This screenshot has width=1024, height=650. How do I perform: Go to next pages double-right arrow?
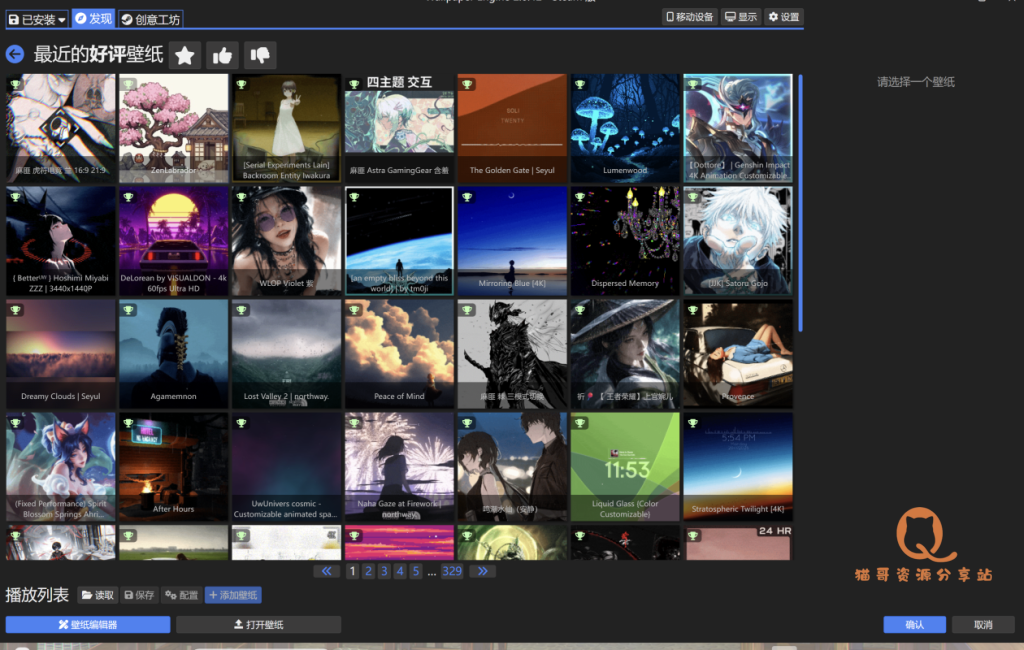(x=483, y=572)
